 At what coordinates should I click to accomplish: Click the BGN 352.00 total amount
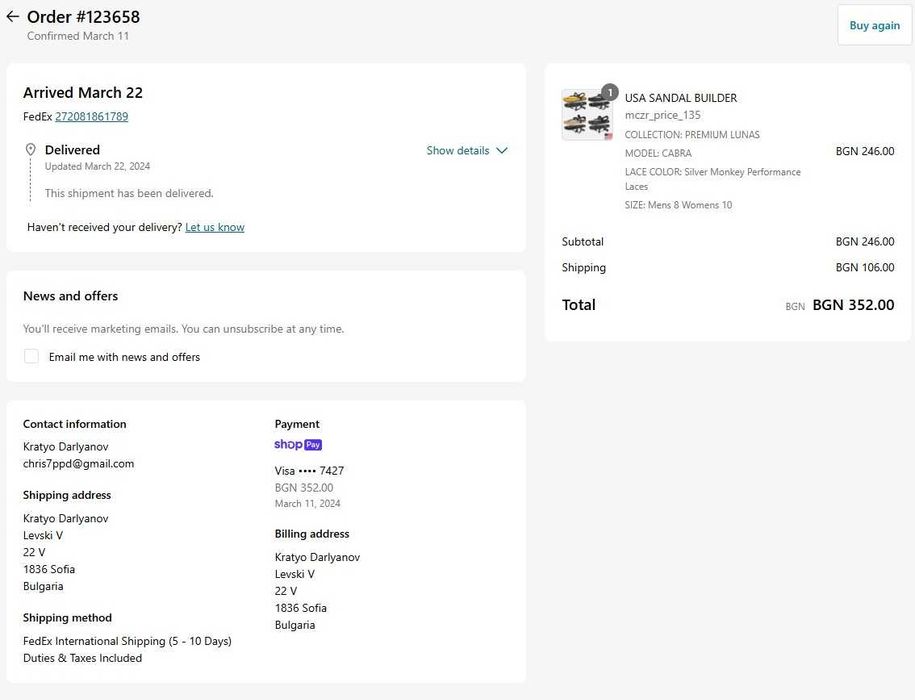pyautogui.click(x=853, y=305)
